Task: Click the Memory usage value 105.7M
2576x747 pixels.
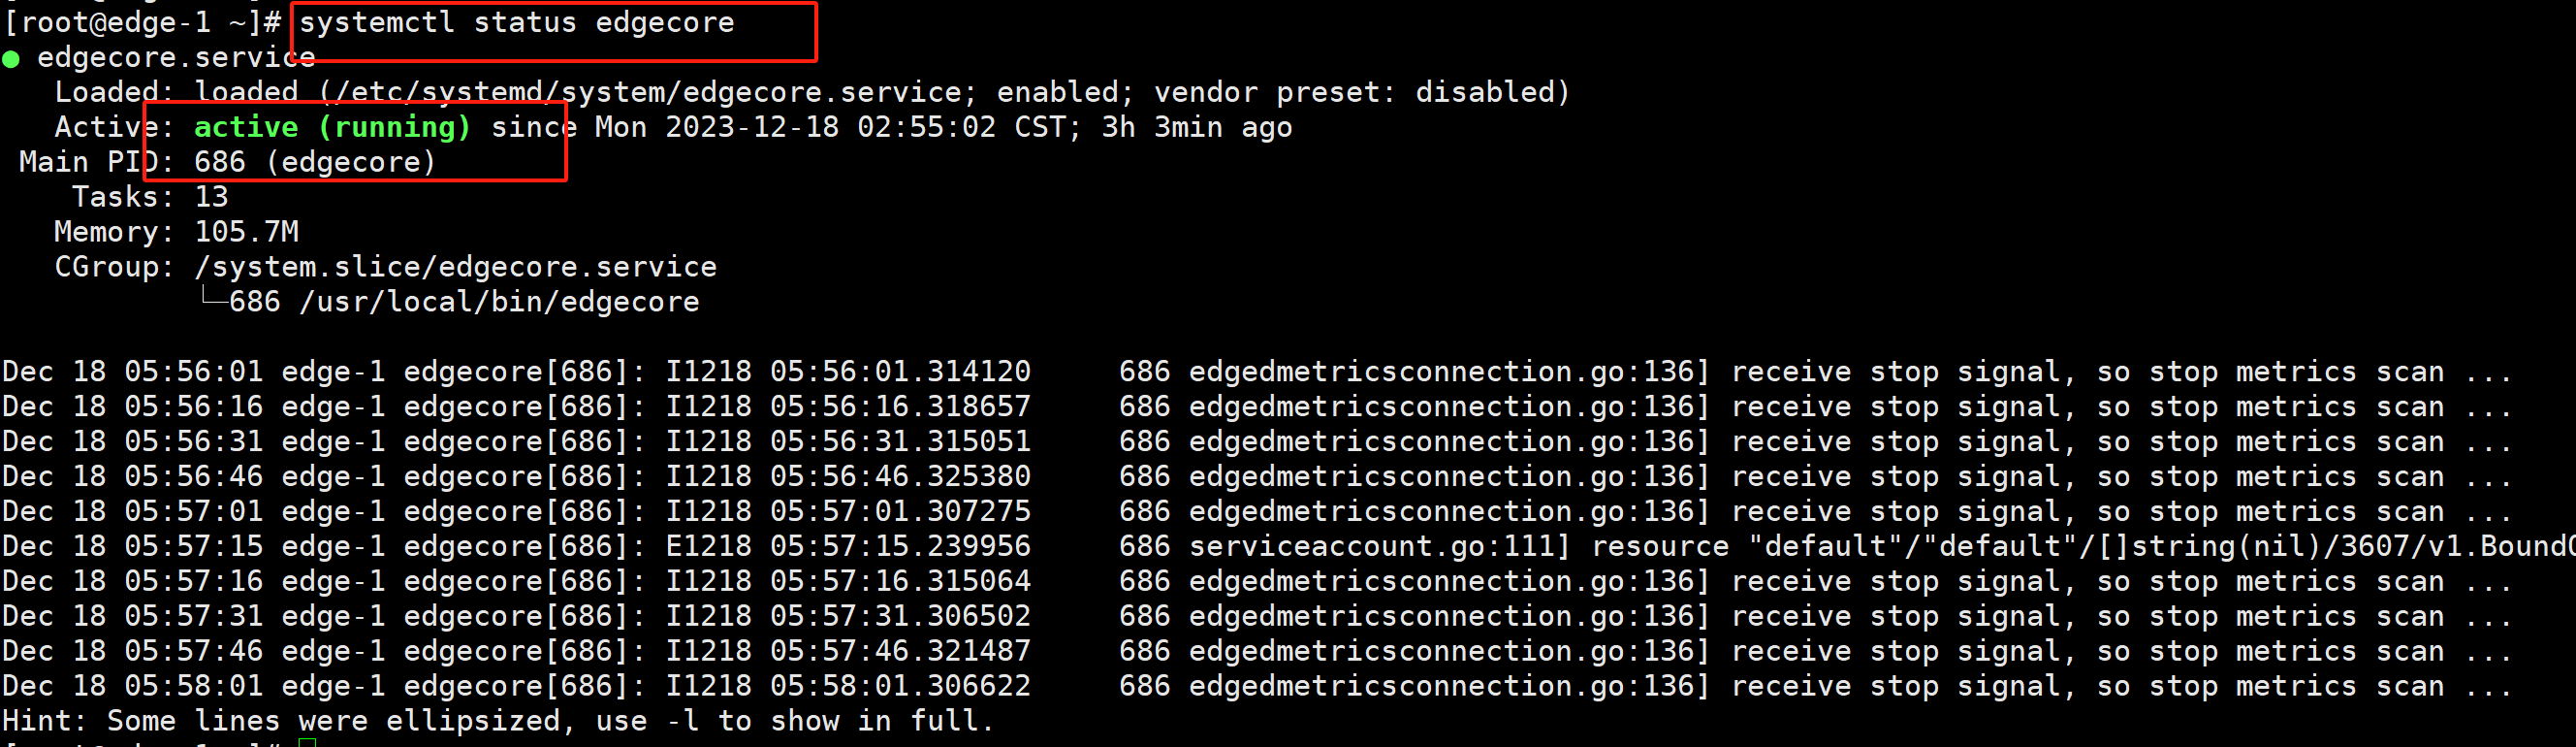Action: pyautogui.click(x=246, y=233)
